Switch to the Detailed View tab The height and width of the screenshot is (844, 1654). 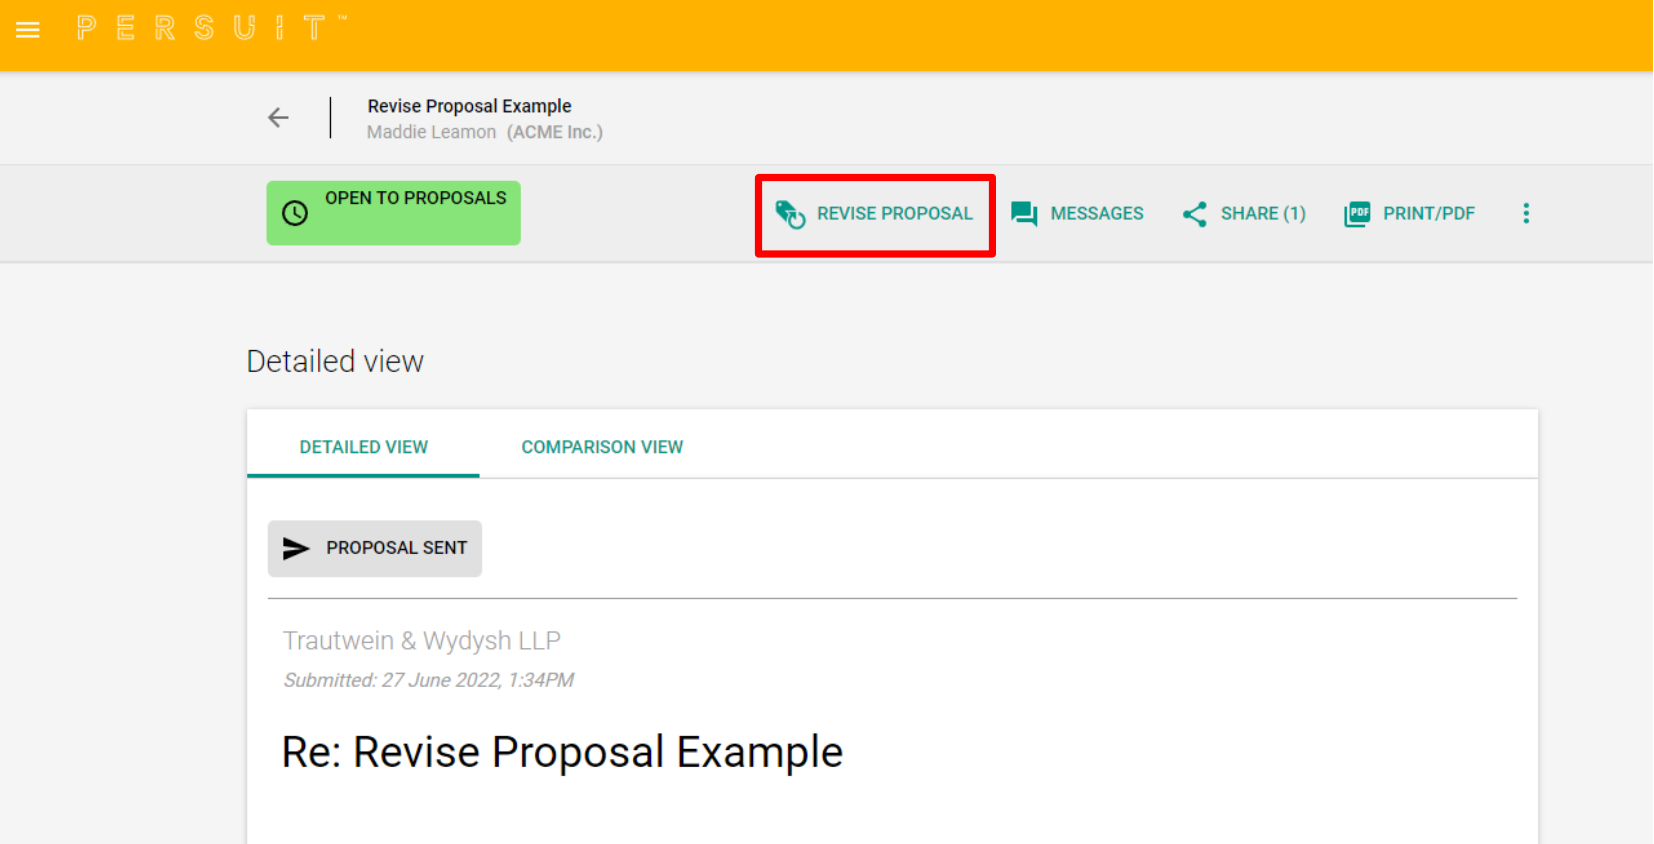tap(363, 447)
